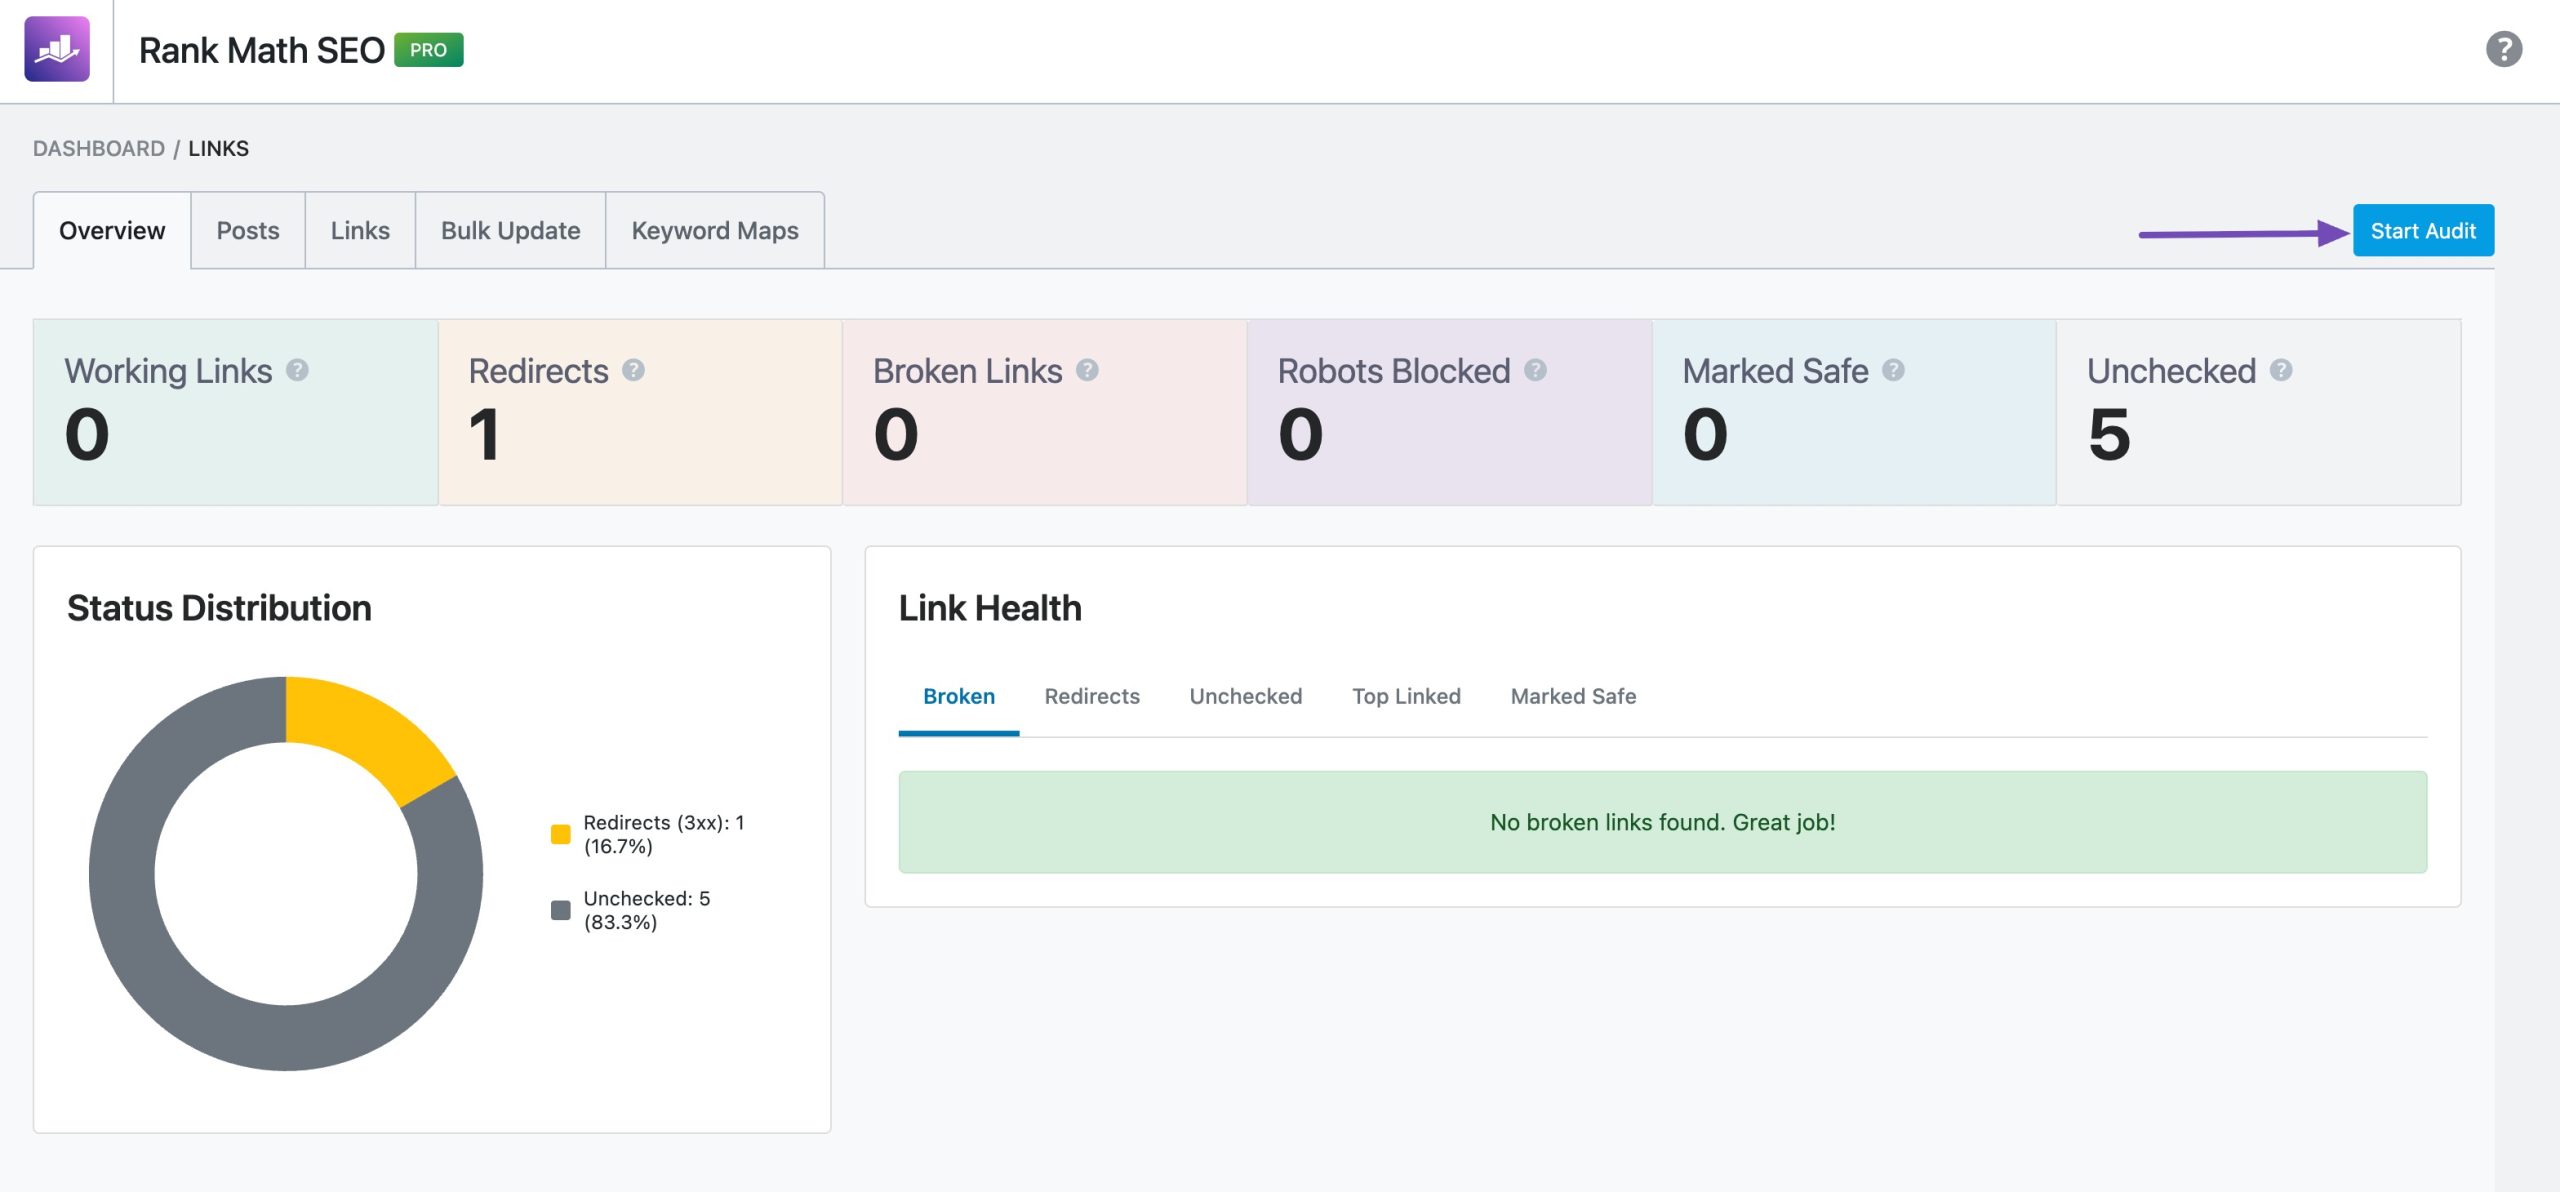The height and width of the screenshot is (1192, 2560).
Task: Open the Links tab
Action: (360, 231)
